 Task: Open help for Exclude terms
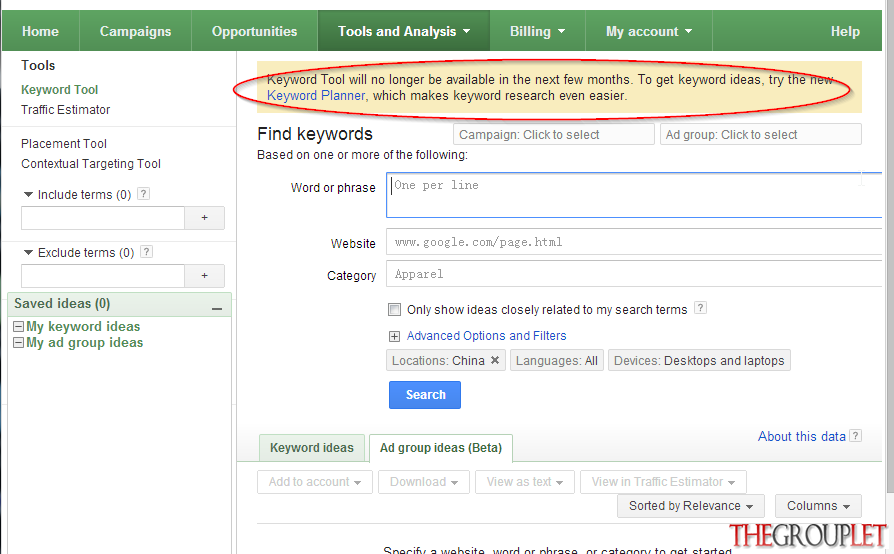pos(147,251)
